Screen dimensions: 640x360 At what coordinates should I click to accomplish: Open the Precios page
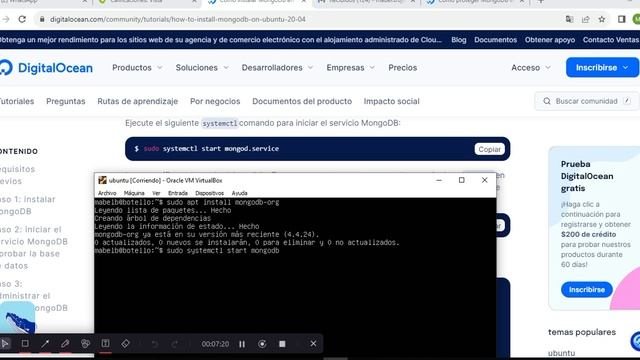point(402,68)
